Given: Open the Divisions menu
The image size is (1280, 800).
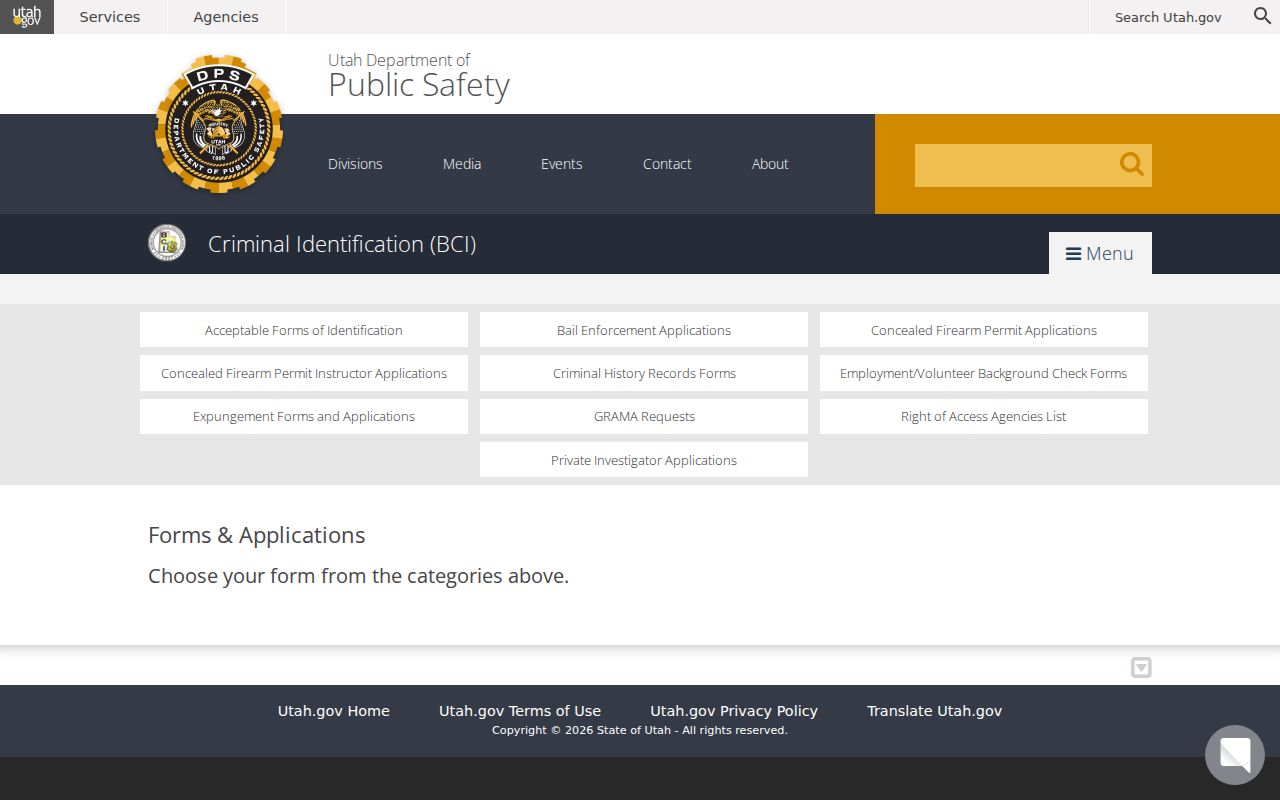Looking at the screenshot, I should coord(355,164).
